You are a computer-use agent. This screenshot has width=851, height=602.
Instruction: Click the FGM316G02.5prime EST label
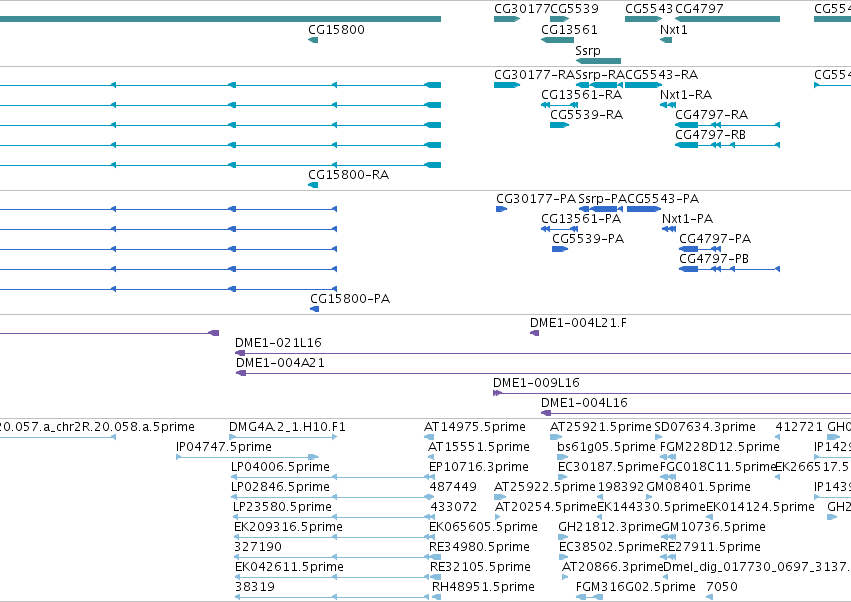[x=636, y=587]
